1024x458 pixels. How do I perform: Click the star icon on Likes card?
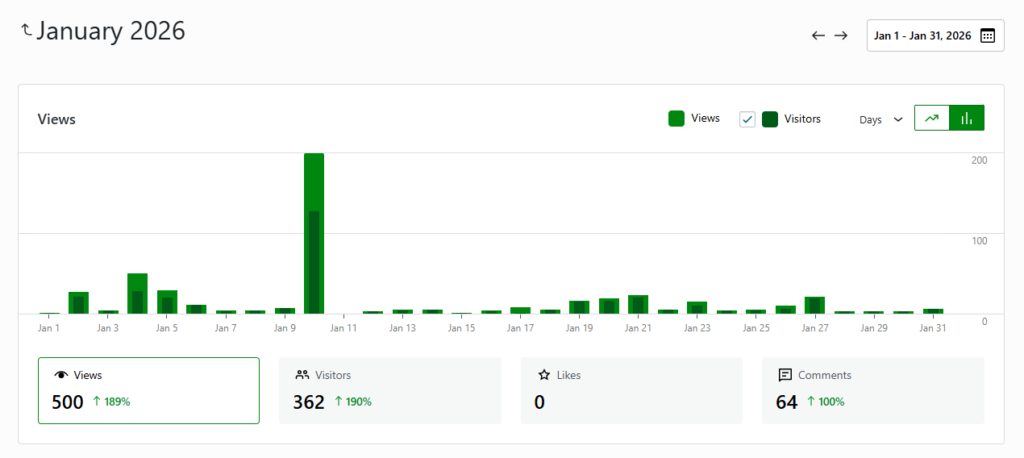click(544, 375)
